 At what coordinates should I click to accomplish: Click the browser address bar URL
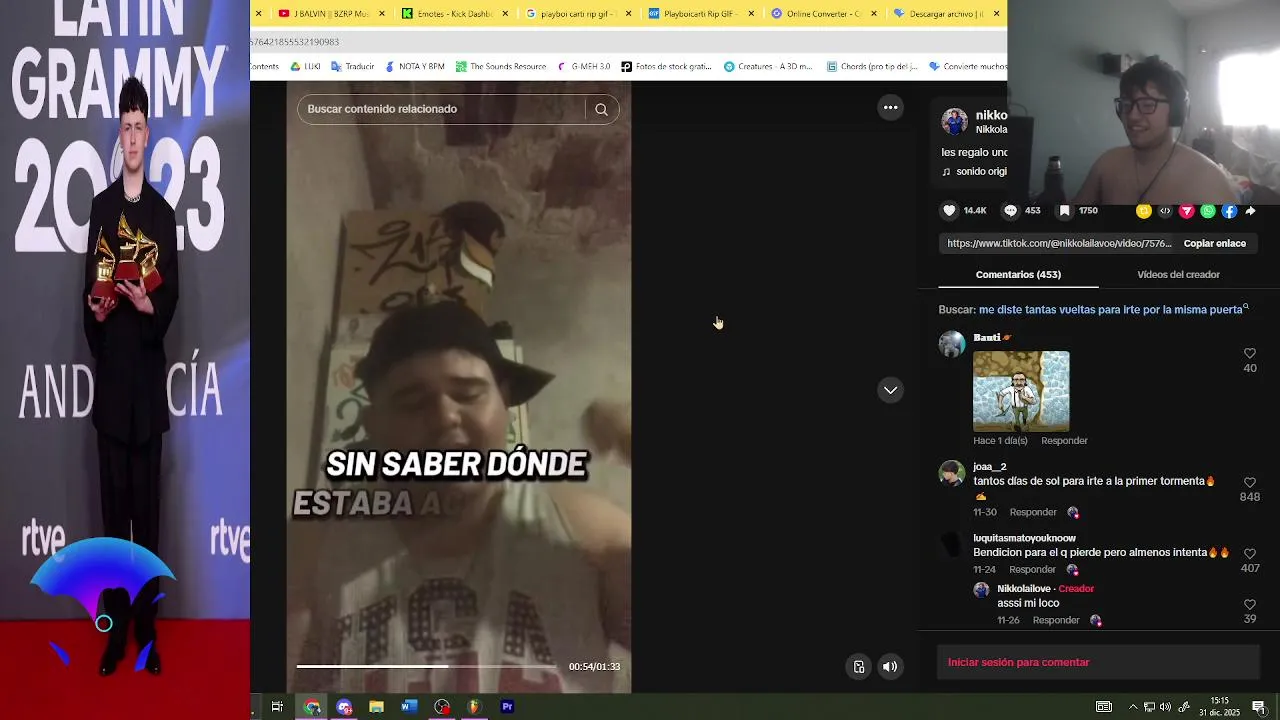pyautogui.click(x=628, y=42)
